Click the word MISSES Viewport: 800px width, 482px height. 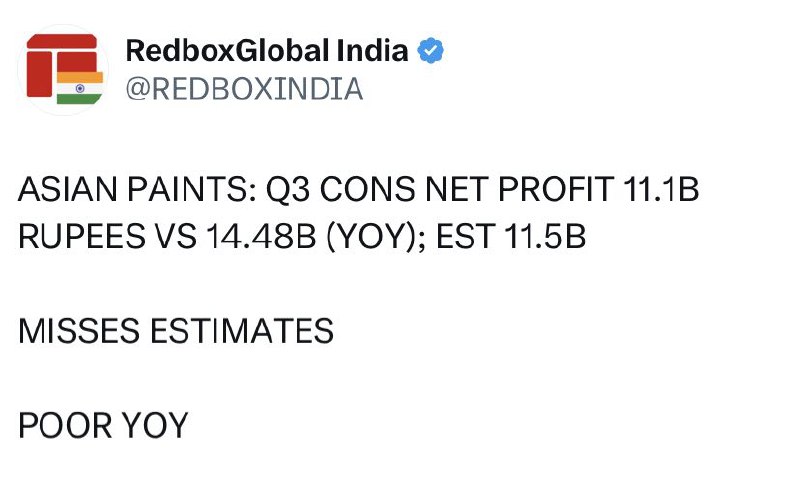click(79, 331)
